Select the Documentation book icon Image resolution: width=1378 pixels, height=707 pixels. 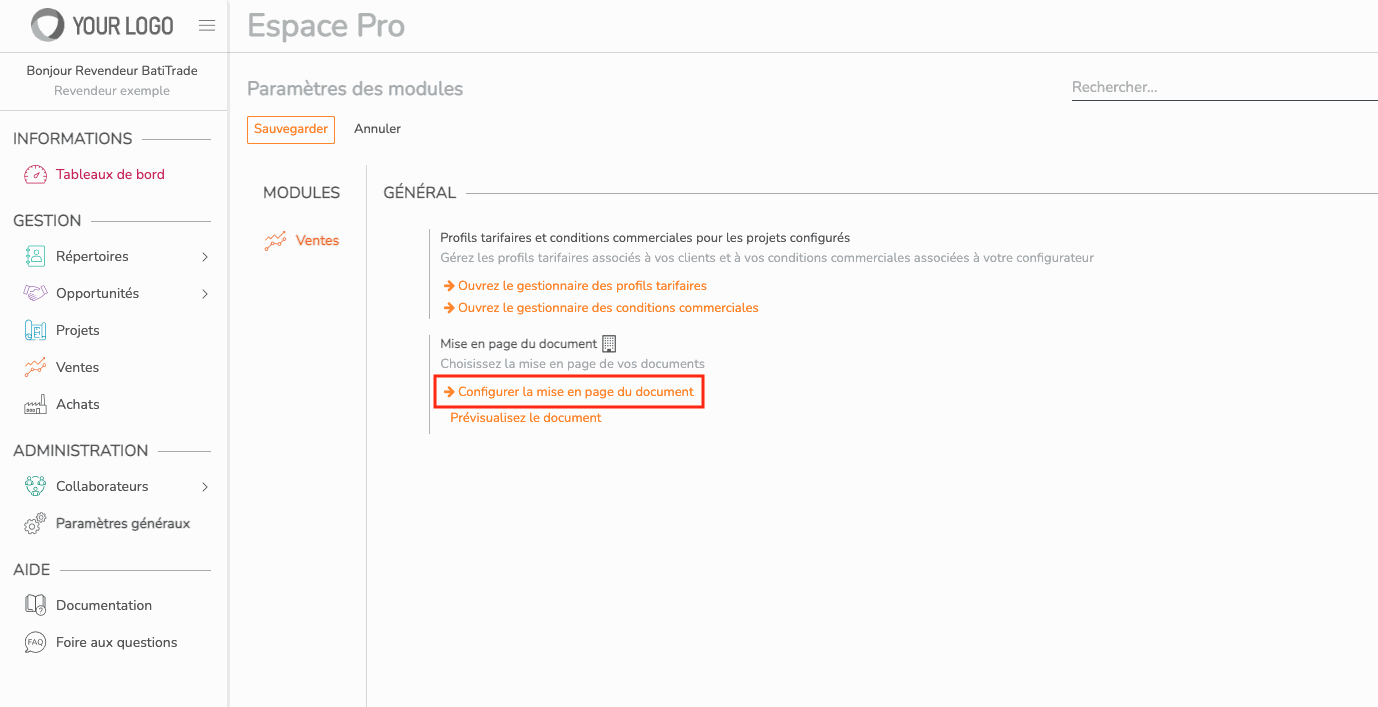[36, 605]
